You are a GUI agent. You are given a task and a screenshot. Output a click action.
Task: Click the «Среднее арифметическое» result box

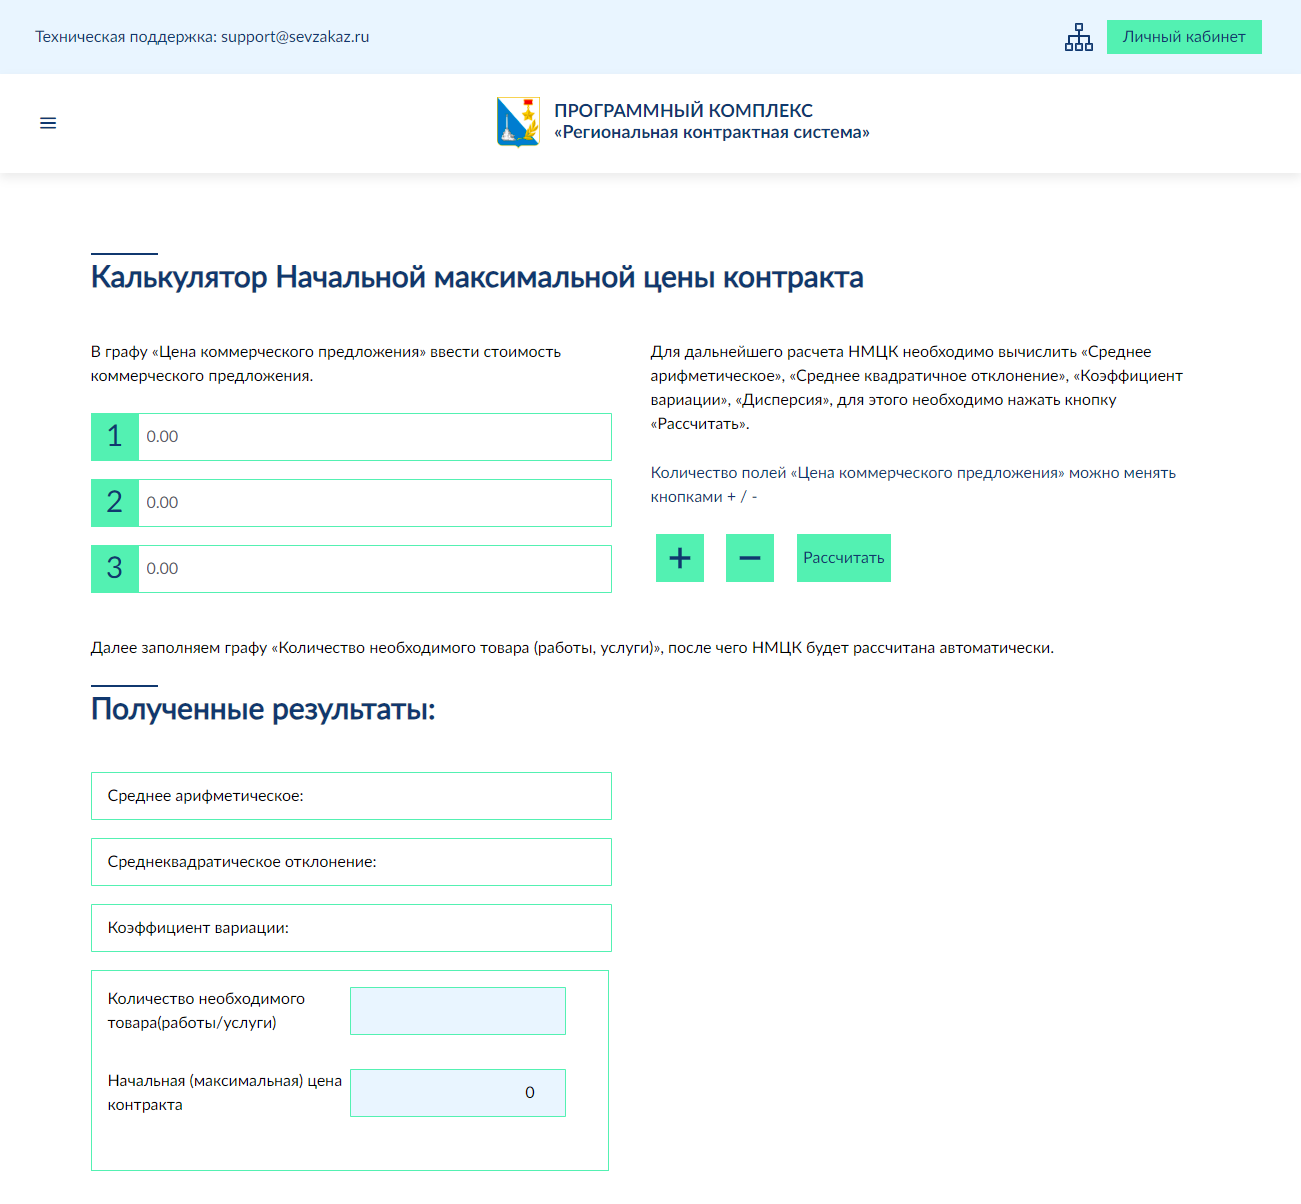pyautogui.click(x=351, y=796)
